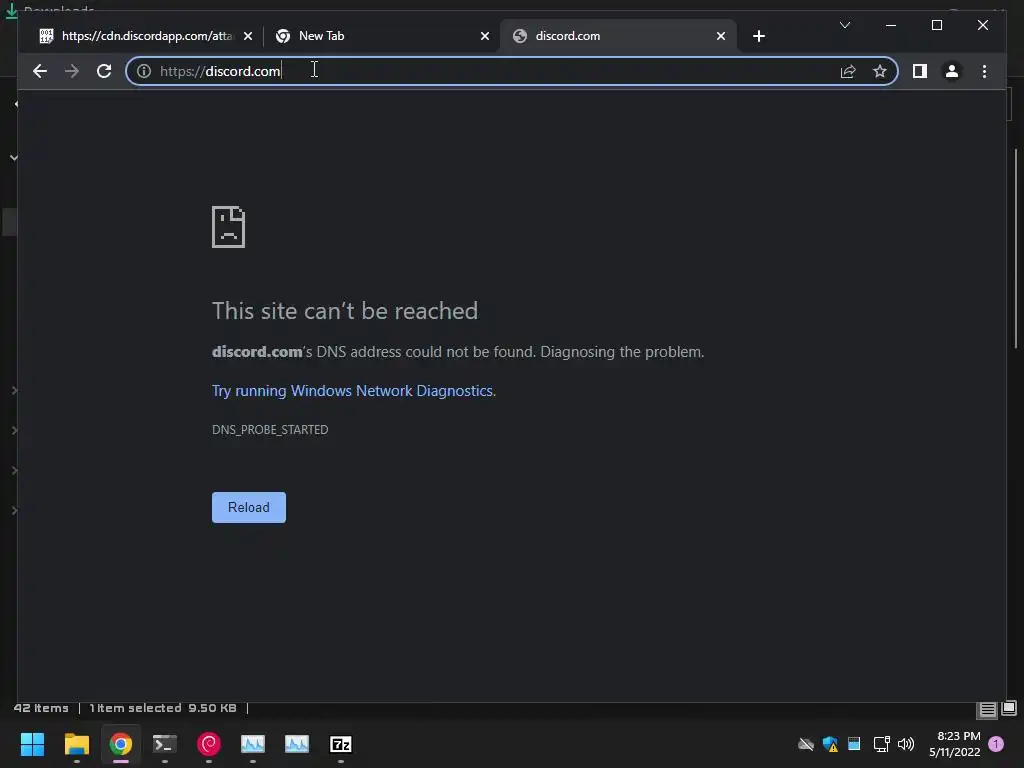Open Try running Windows Network Diagnostics link
Image resolution: width=1024 pixels, height=768 pixels.
tap(352, 391)
